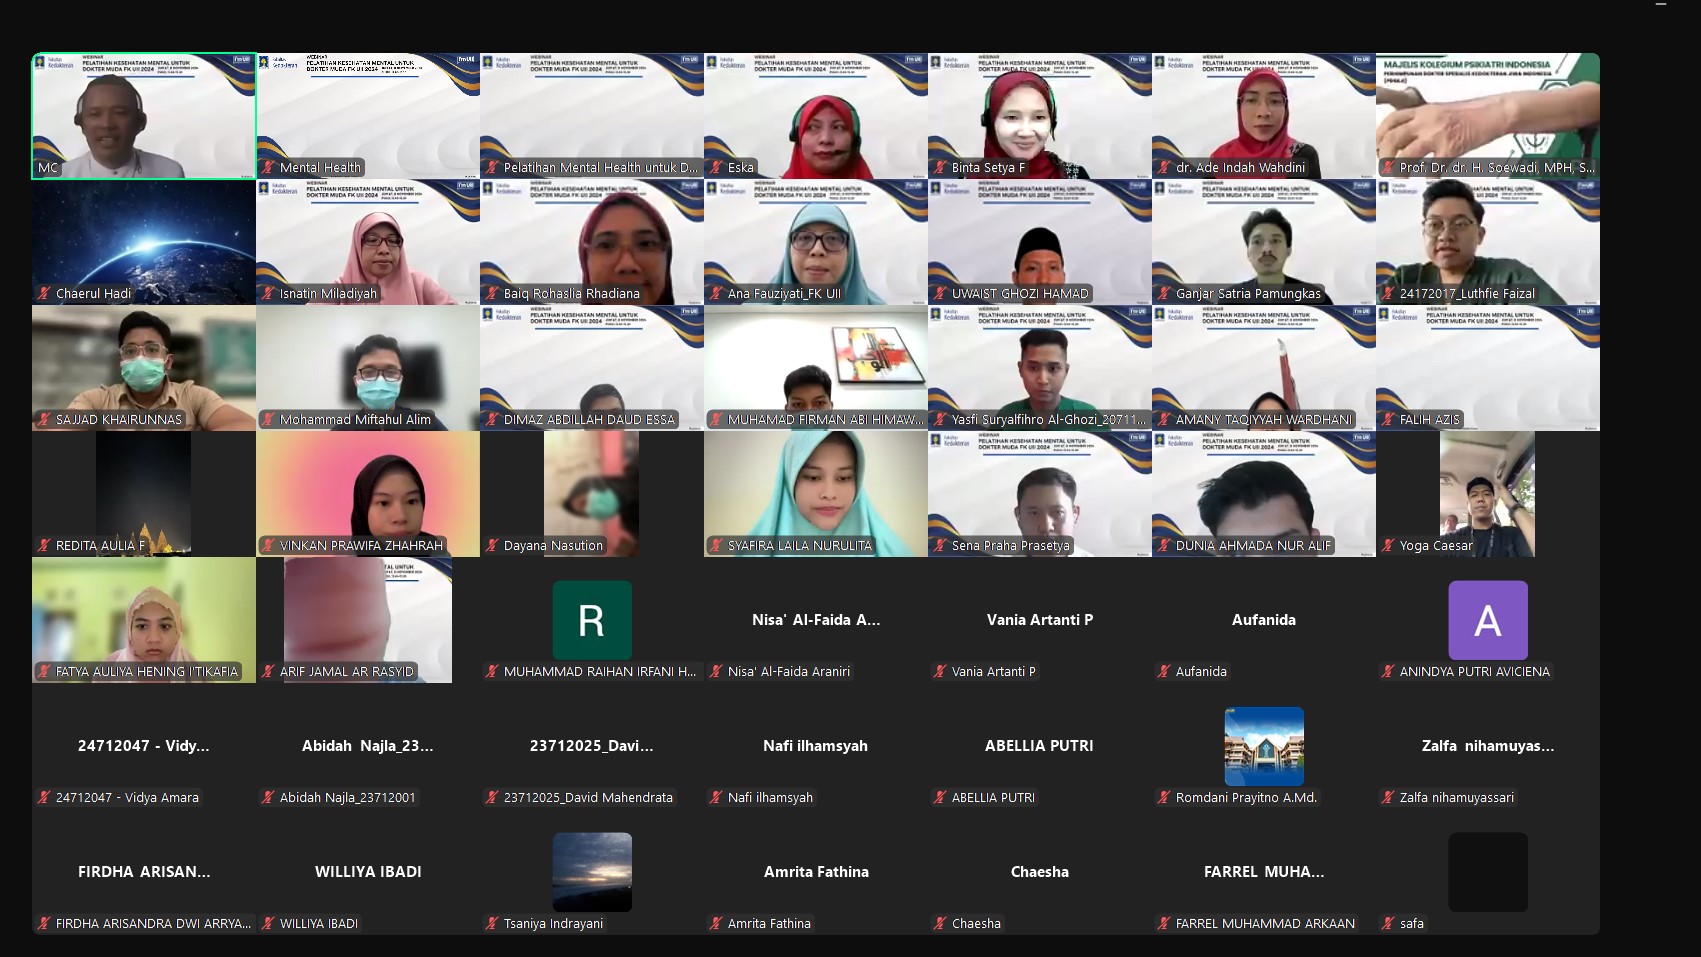Select Aufanida's avatar tile
Screen dimensions: 1701x957
1263,620
